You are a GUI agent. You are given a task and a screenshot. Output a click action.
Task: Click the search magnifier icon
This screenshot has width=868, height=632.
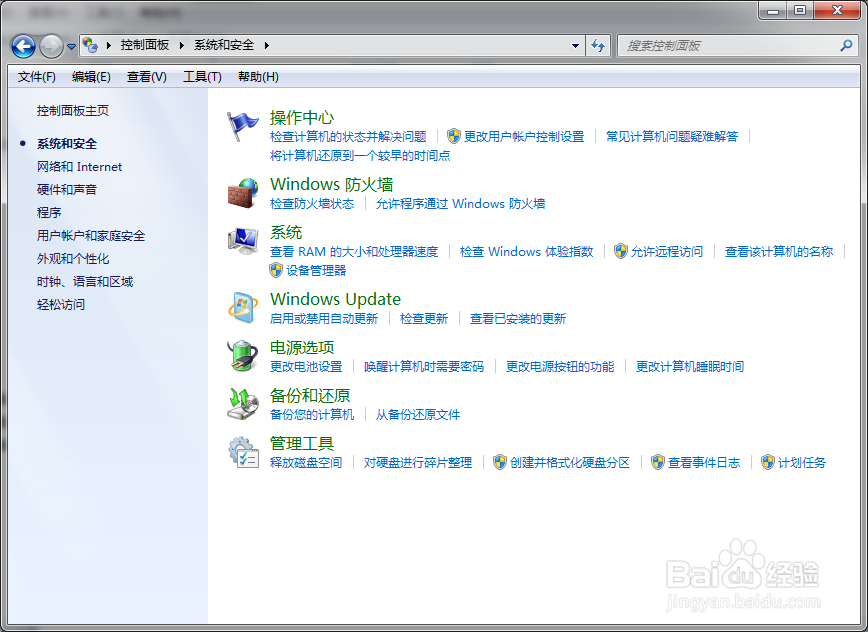[x=846, y=45]
